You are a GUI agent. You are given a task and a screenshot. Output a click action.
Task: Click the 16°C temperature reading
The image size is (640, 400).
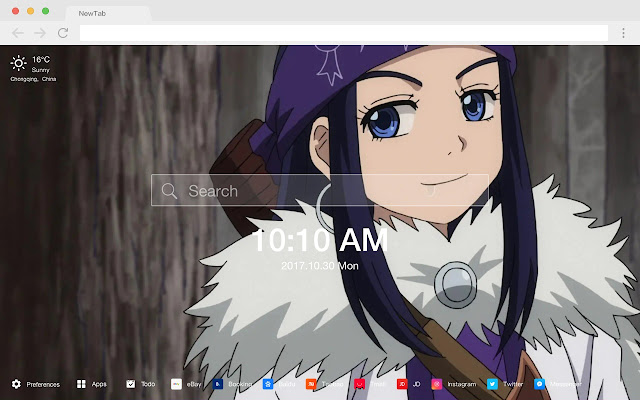pyautogui.click(x=41, y=60)
